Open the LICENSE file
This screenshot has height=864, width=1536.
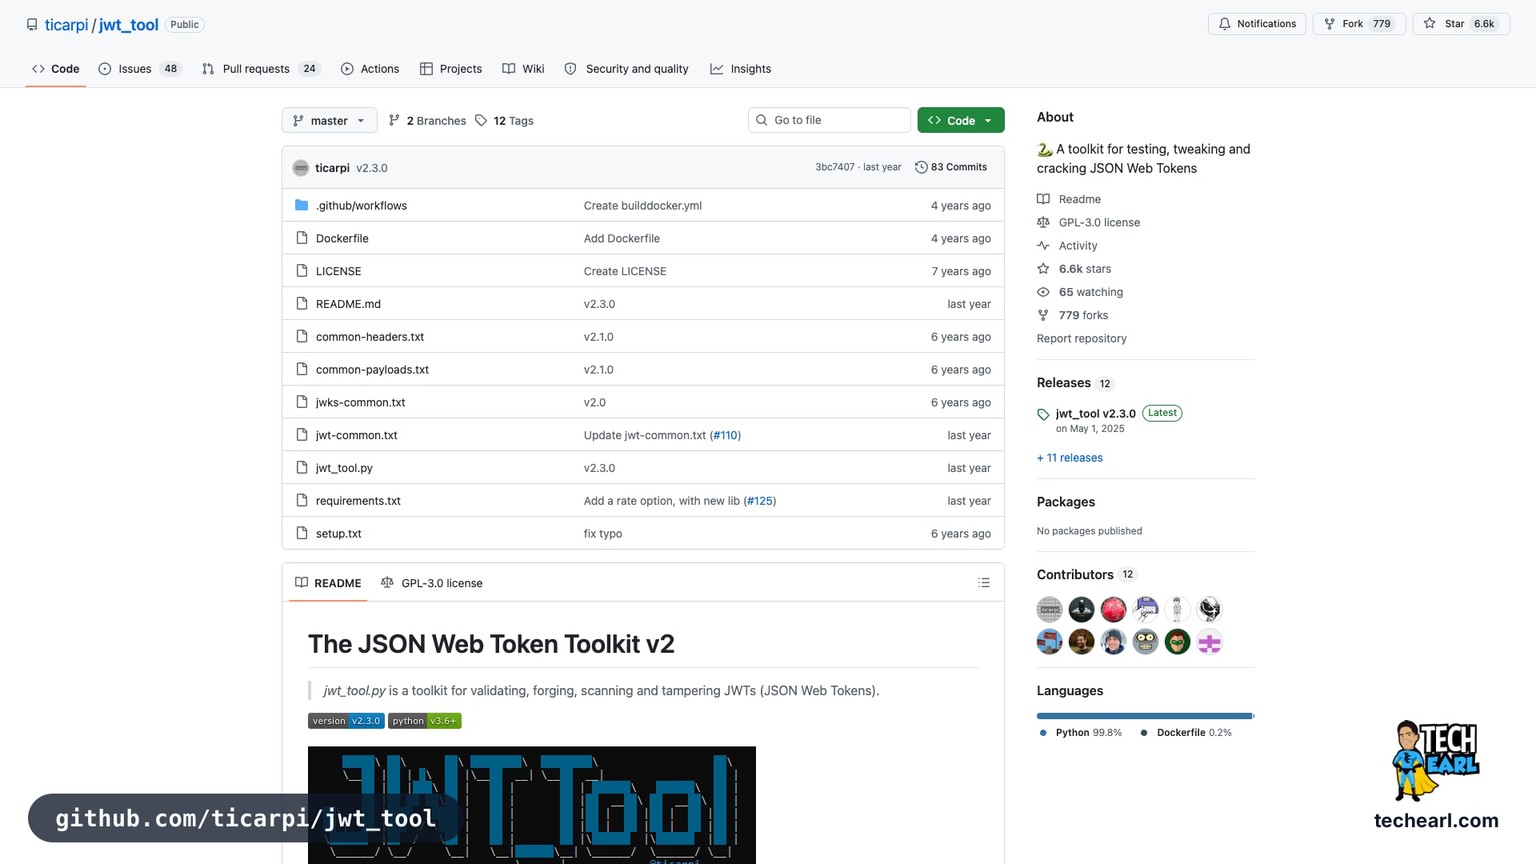click(338, 271)
